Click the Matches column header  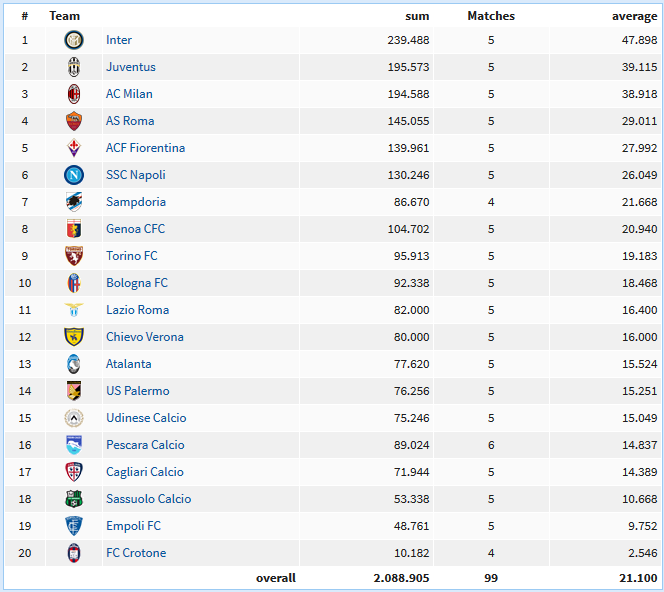pos(491,16)
